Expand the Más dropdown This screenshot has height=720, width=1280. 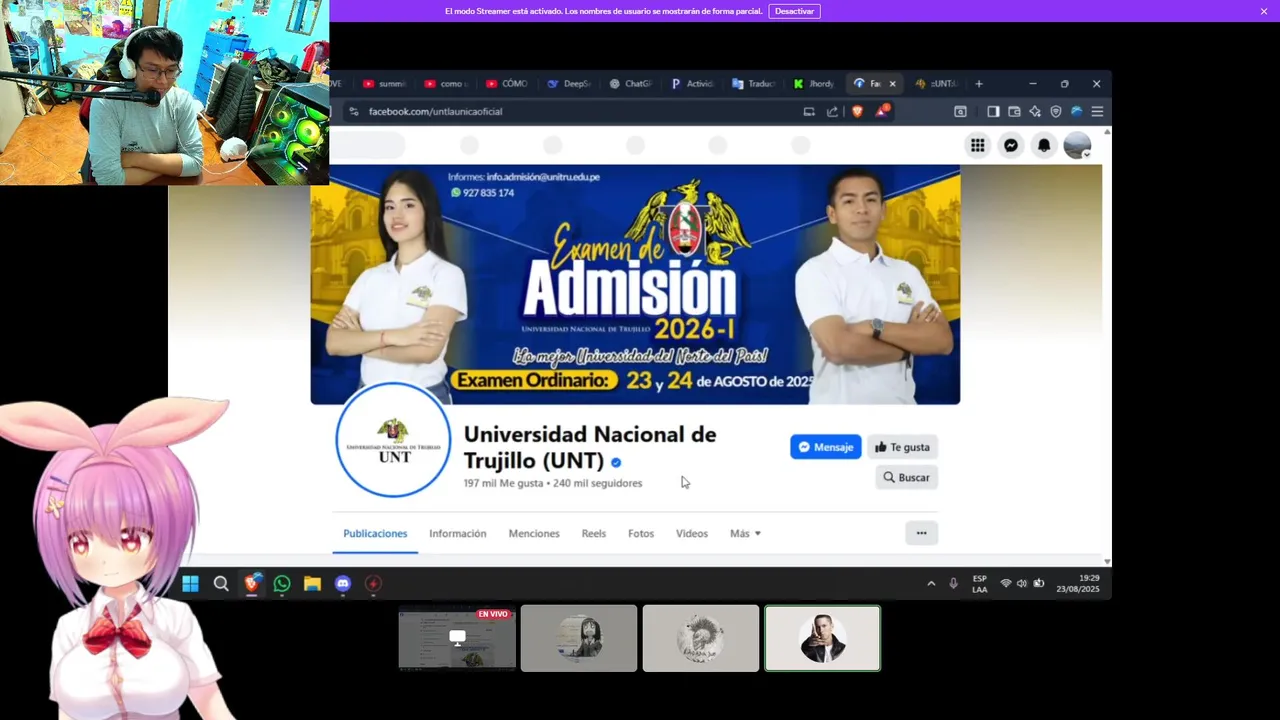745,534
